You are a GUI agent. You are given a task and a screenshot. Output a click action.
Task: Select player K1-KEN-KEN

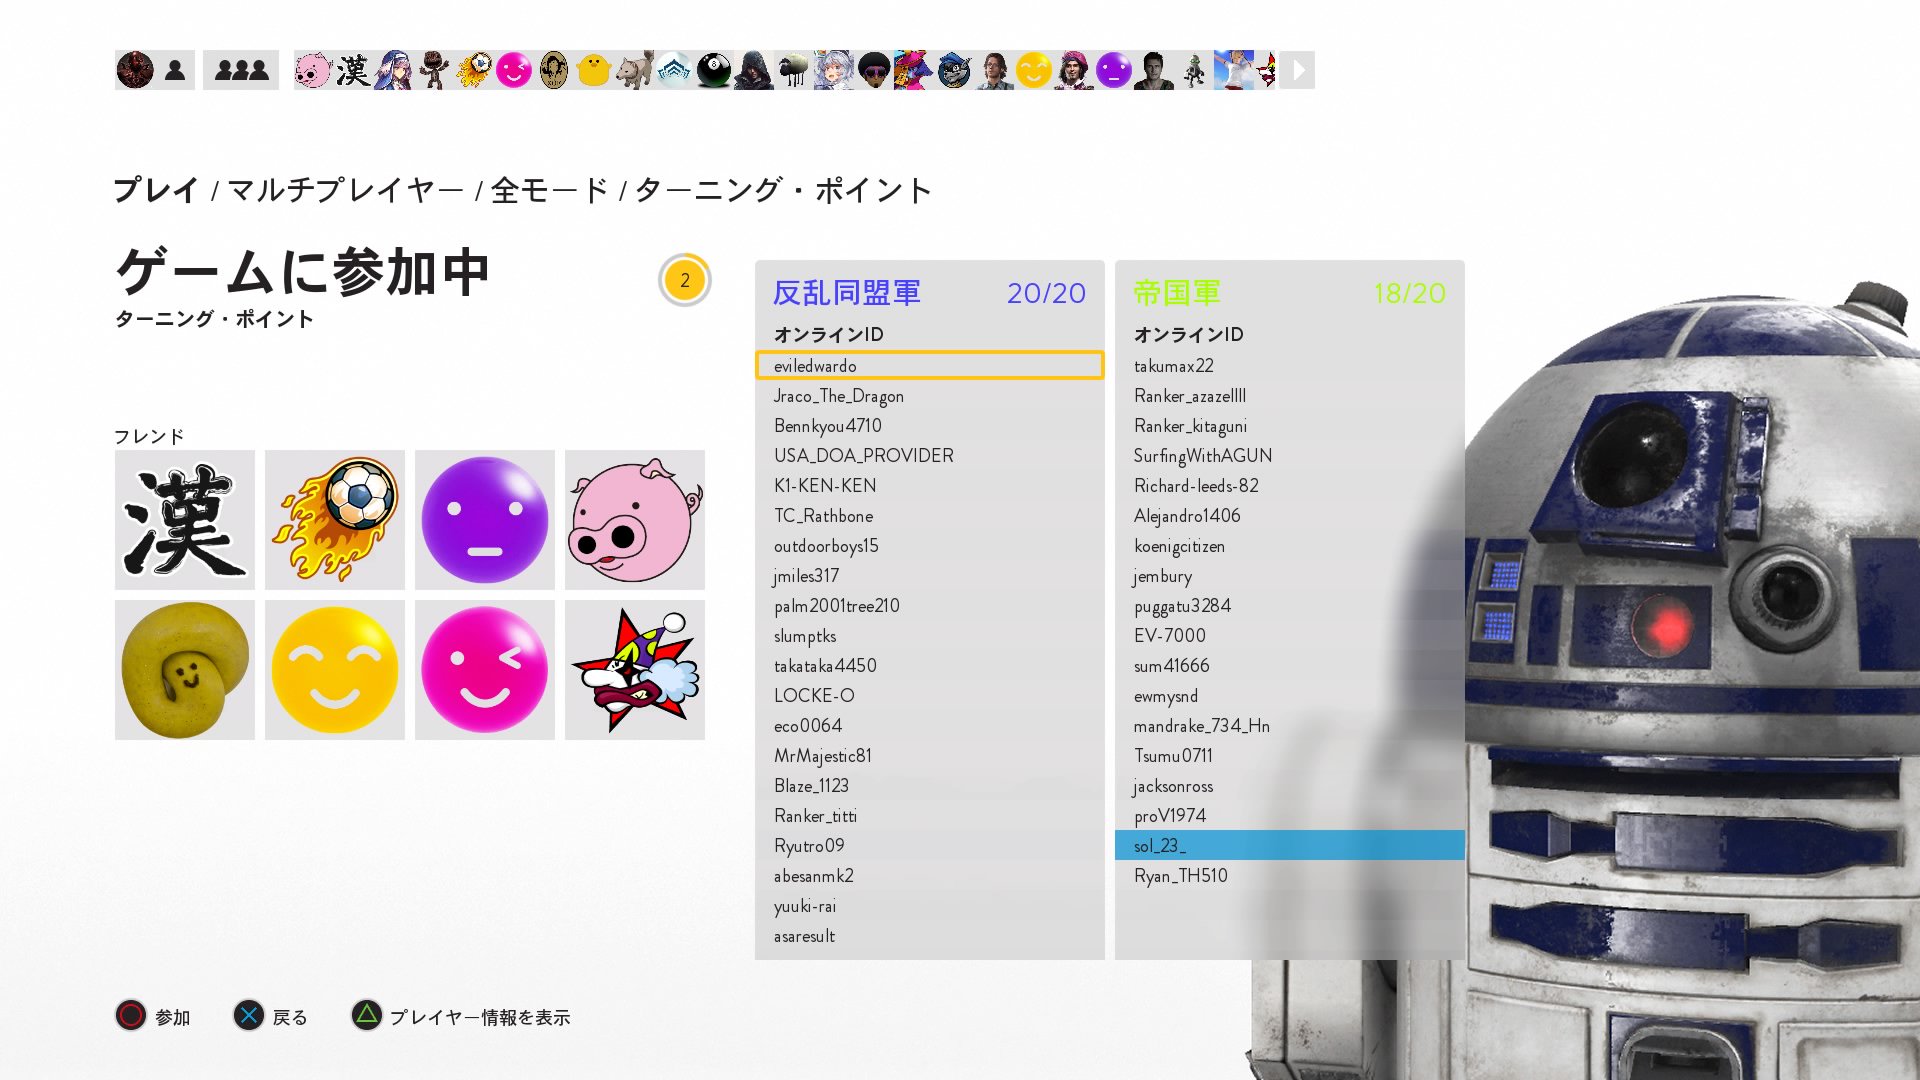click(x=930, y=486)
